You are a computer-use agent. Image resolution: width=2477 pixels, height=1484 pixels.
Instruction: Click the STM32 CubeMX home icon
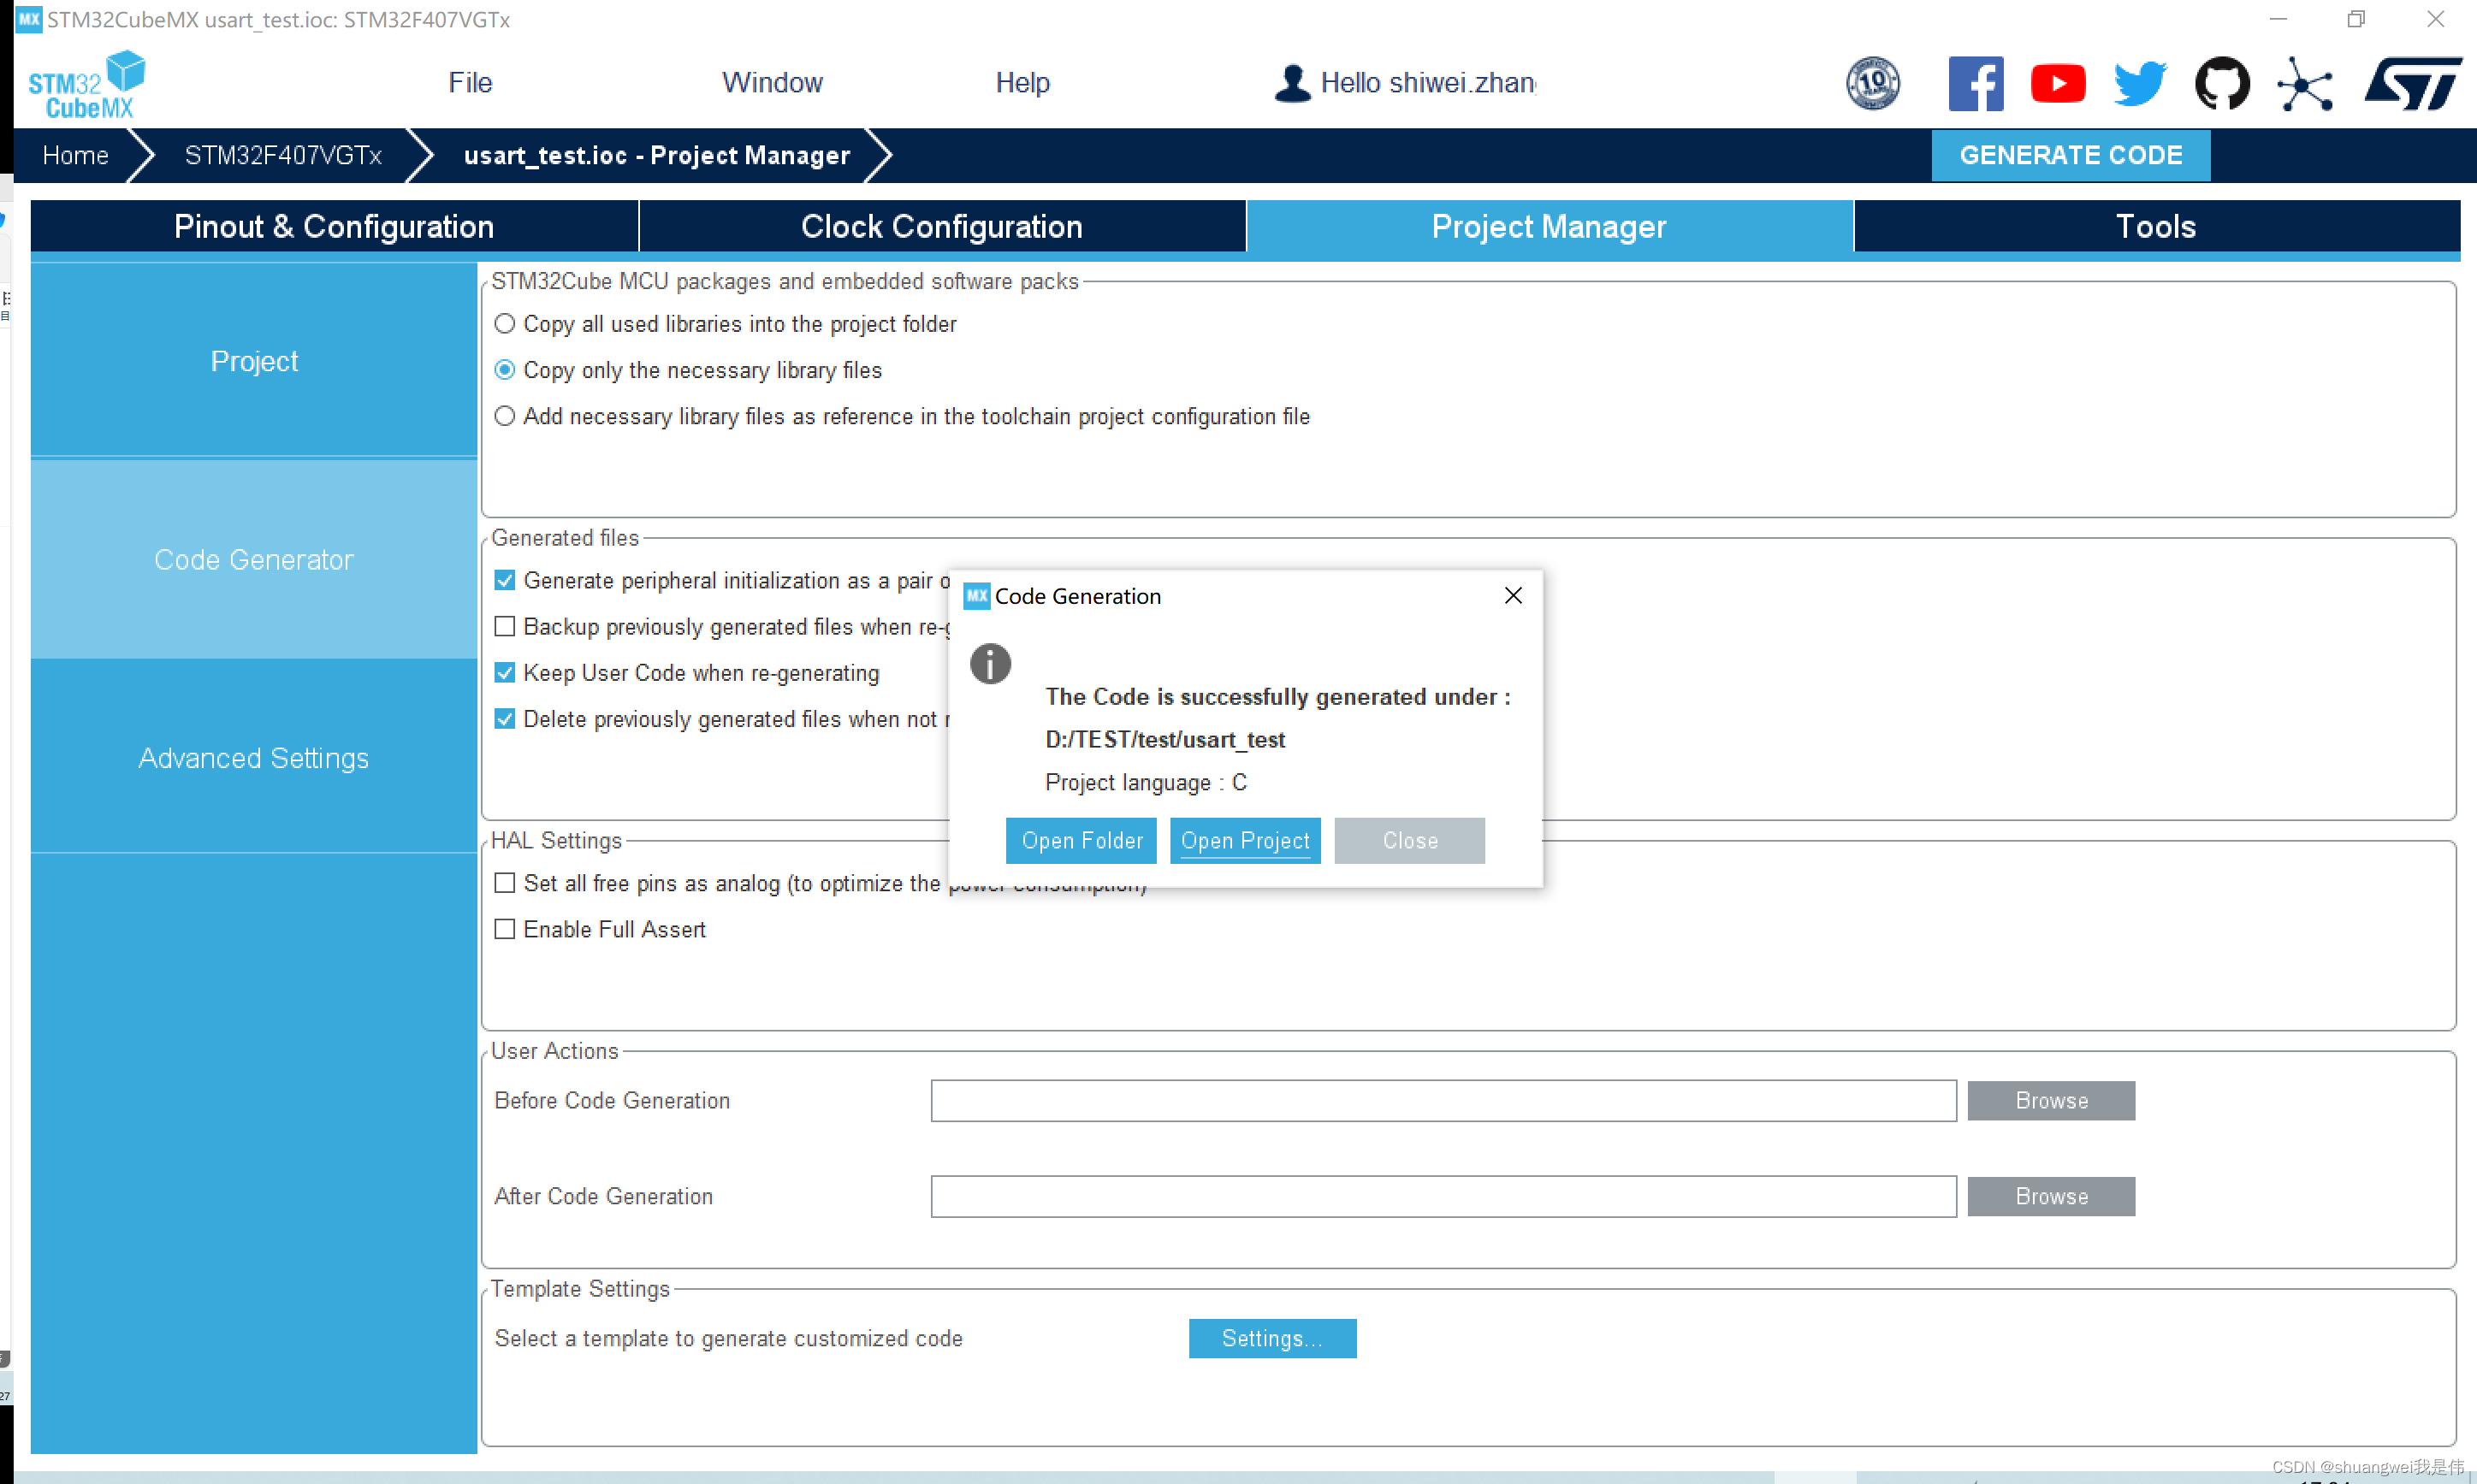tap(88, 83)
